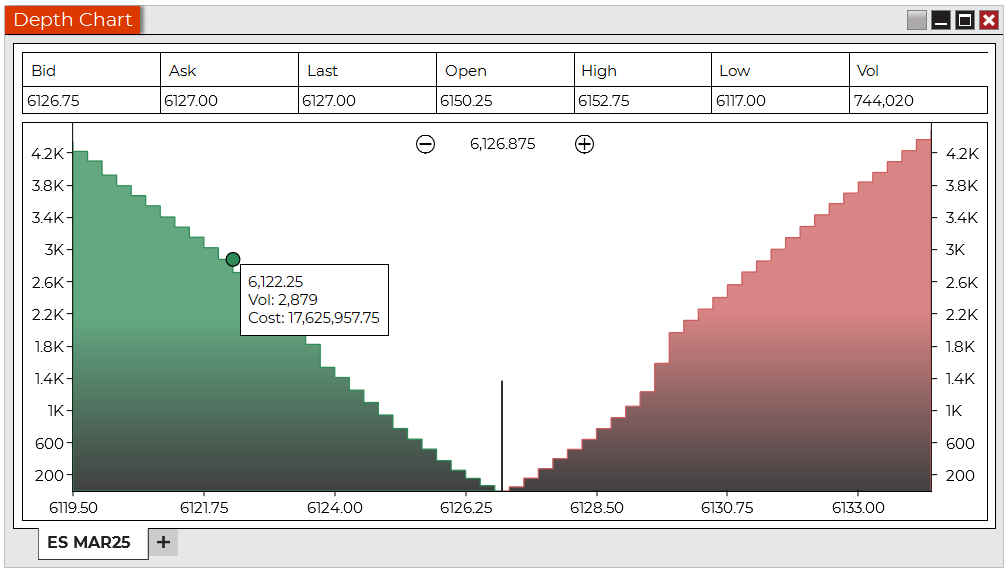Image resolution: width=1007 pixels, height=572 pixels.
Task: Click the 6133.00 x-axis label
Action: 858,508
